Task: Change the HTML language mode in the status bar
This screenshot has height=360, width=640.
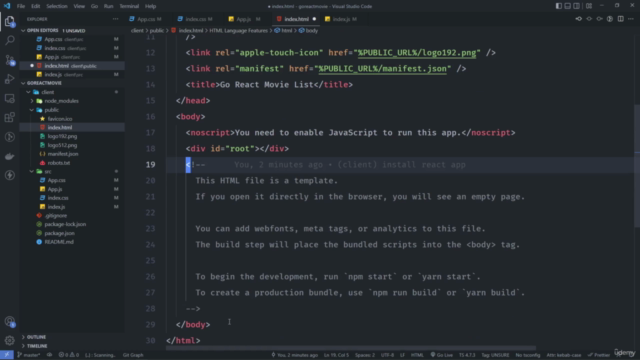Action: (417, 355)
